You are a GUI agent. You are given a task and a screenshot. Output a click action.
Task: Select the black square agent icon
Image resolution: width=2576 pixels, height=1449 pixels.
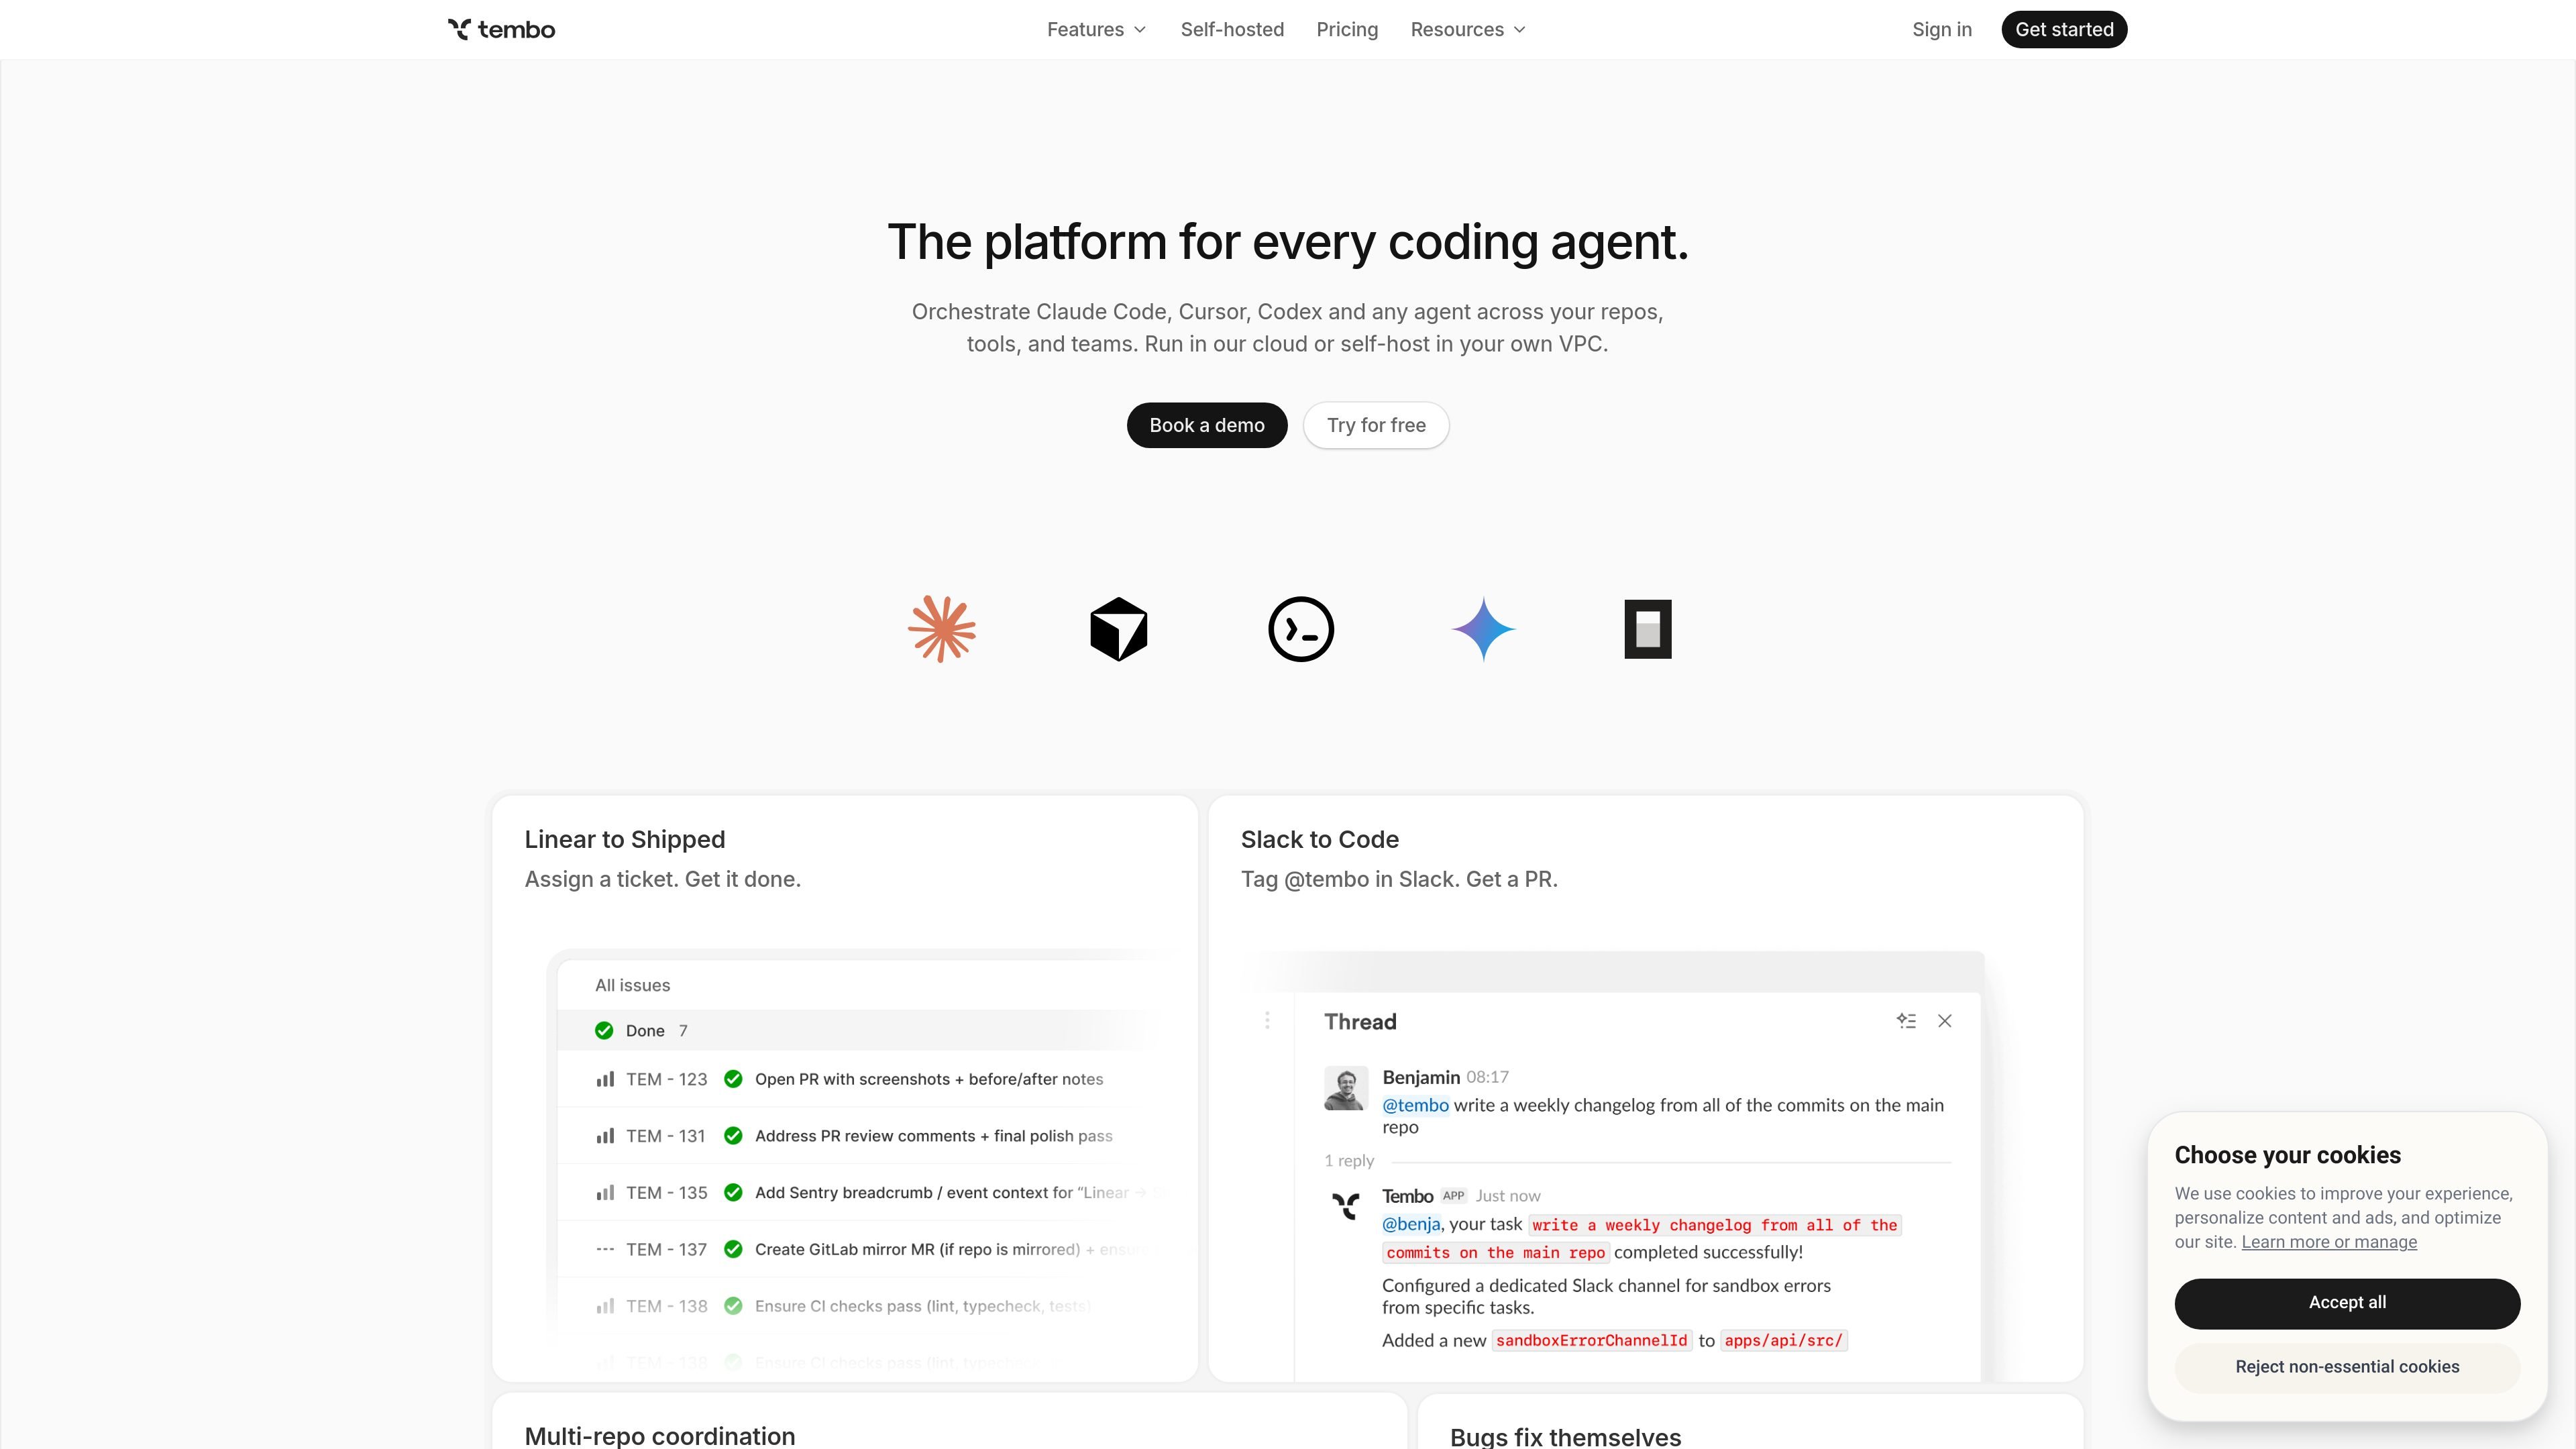click(1647, 629)
